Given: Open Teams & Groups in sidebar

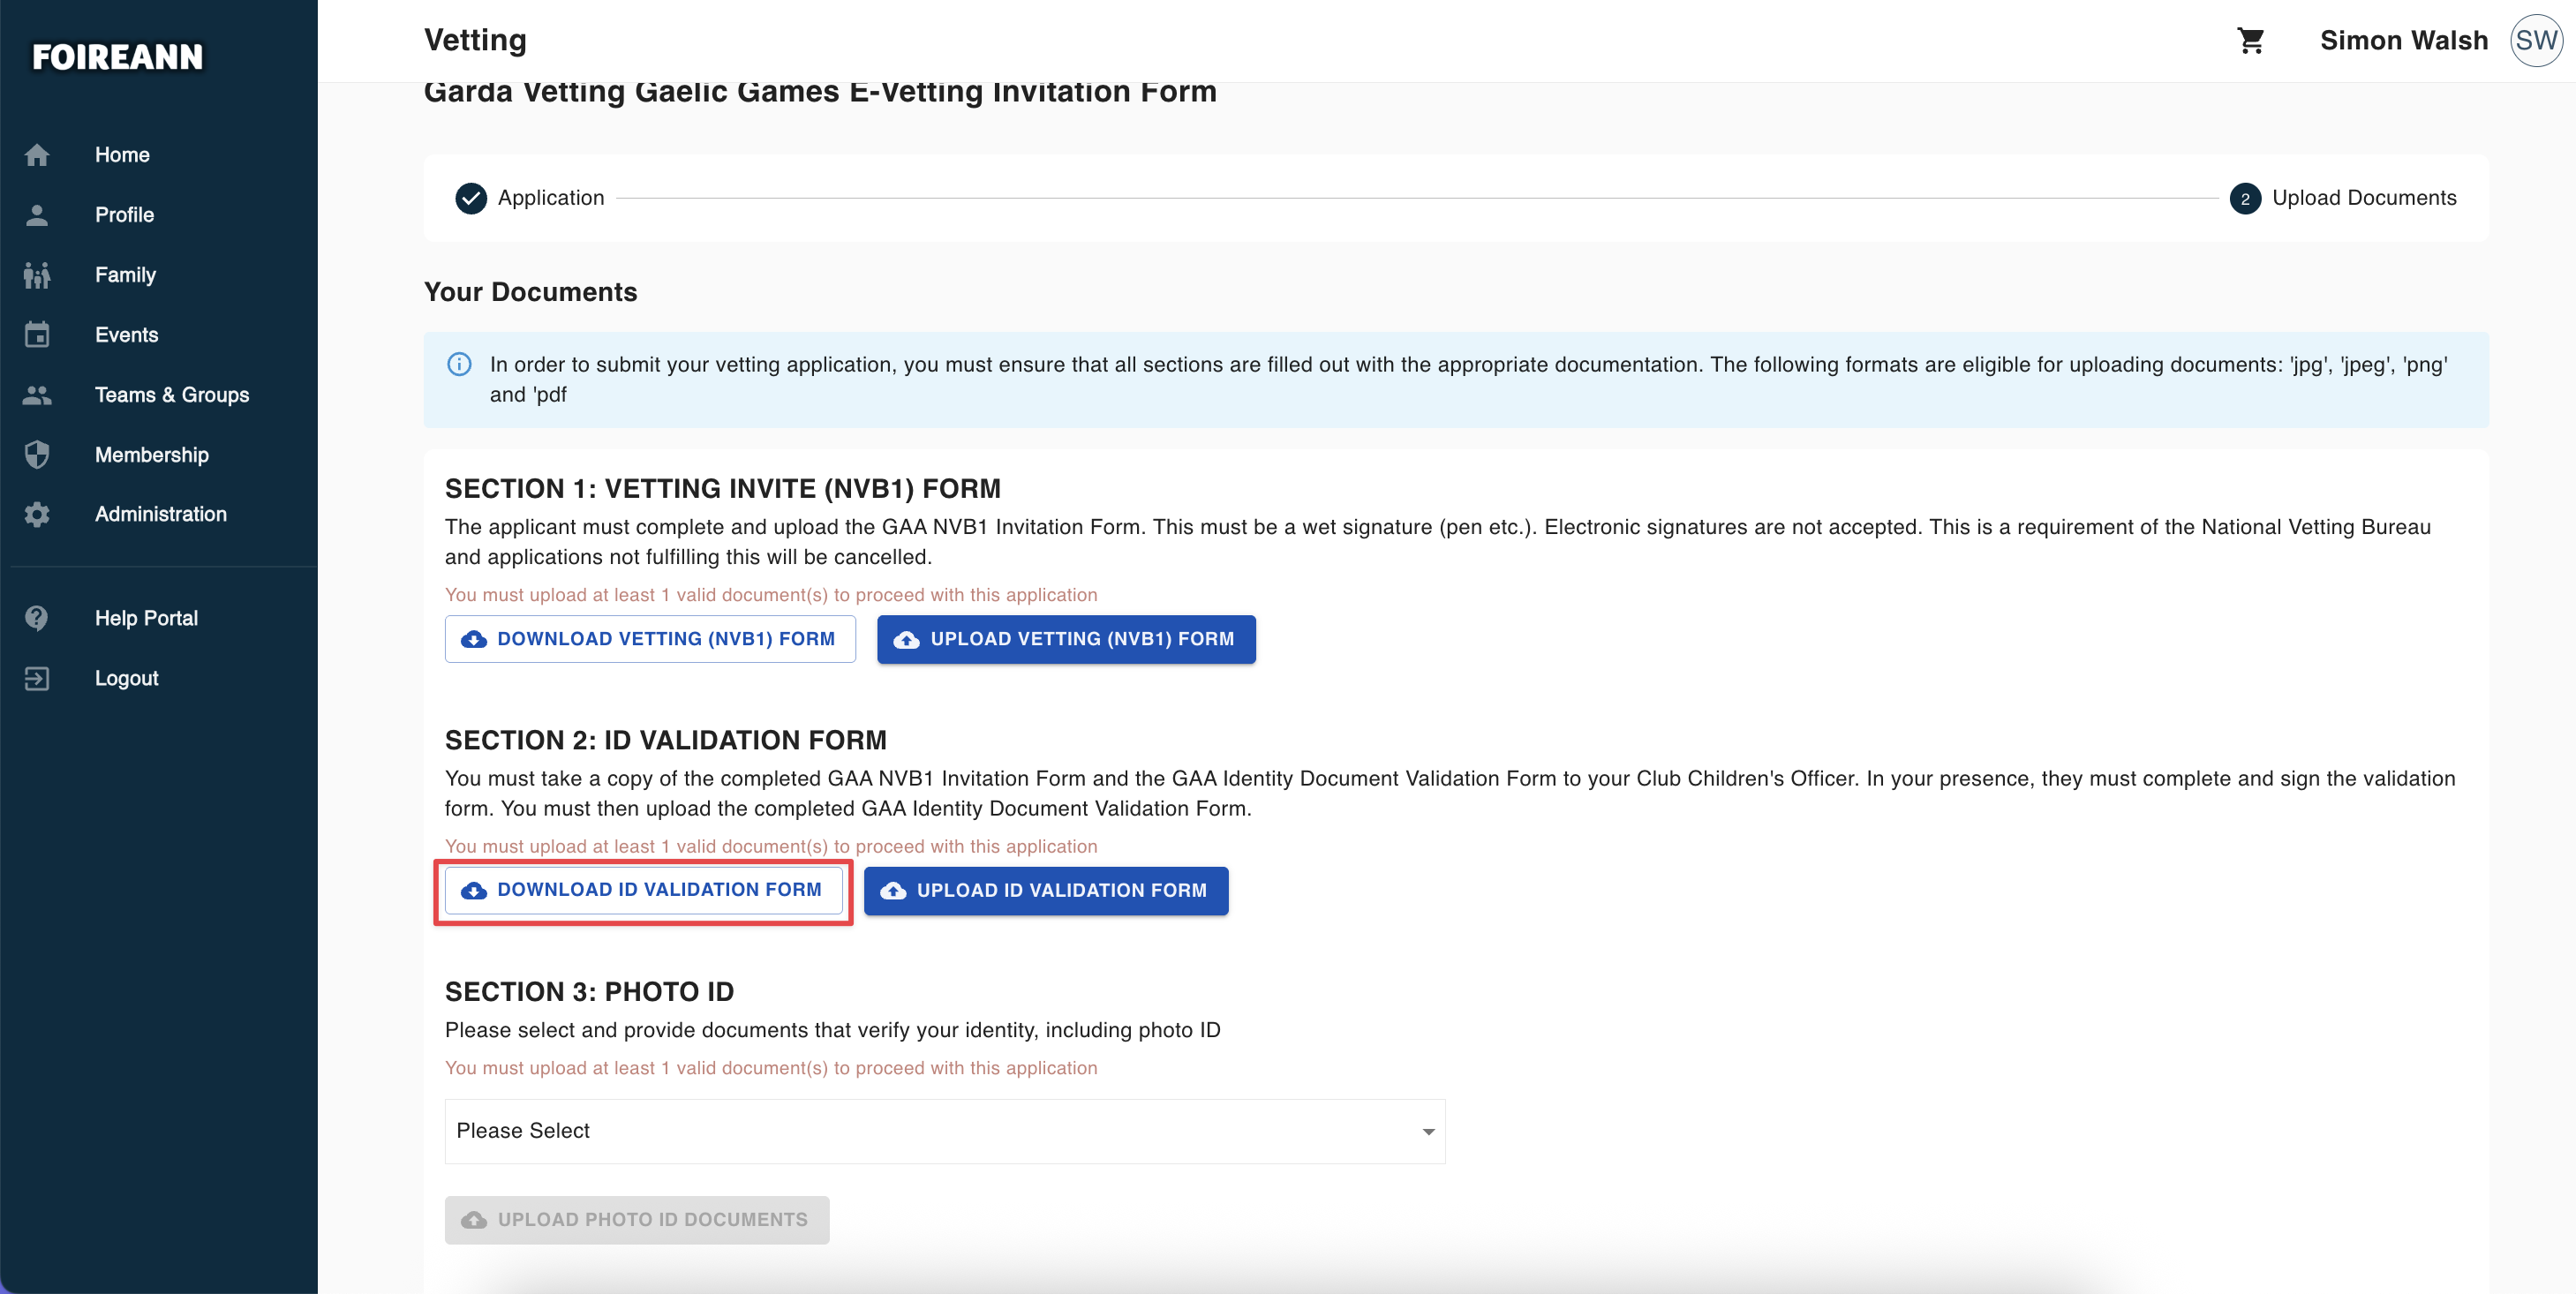Looking at the screenshot, I should 171,395.
